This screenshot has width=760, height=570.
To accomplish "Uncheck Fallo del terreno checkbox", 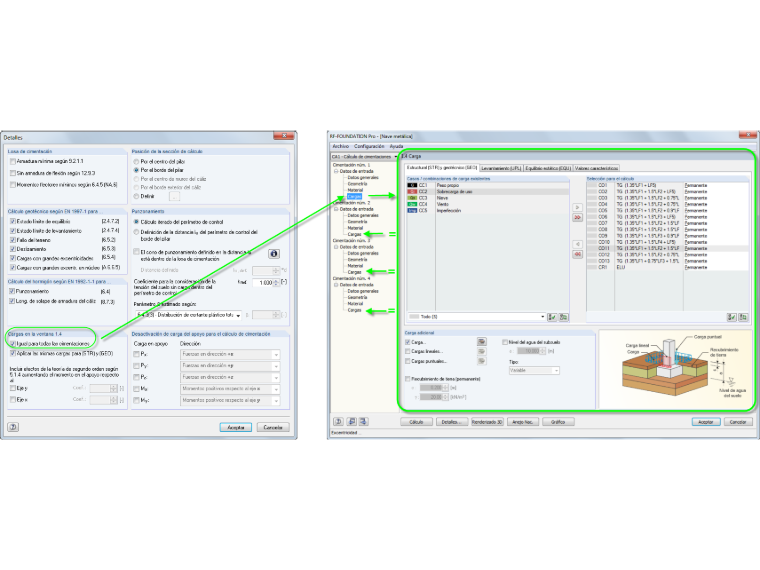I will [x=13, y=240].
